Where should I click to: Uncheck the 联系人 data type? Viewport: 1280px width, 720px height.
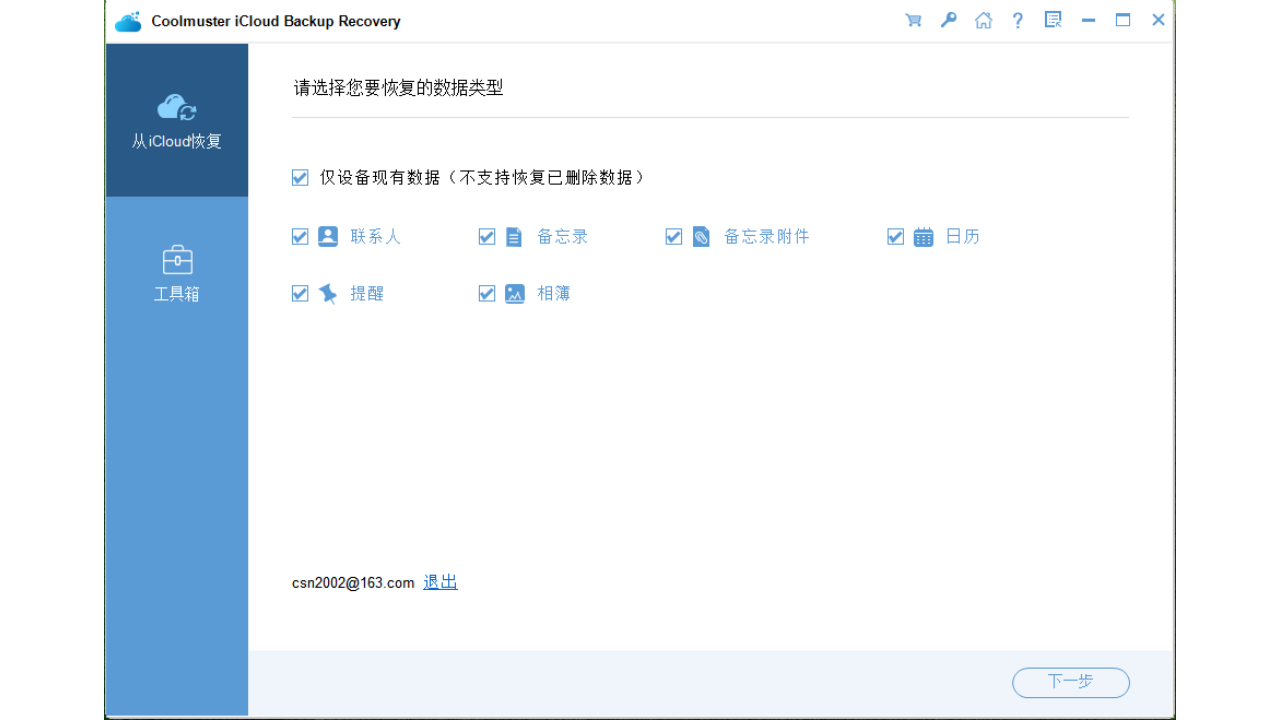tap(300, 236)
